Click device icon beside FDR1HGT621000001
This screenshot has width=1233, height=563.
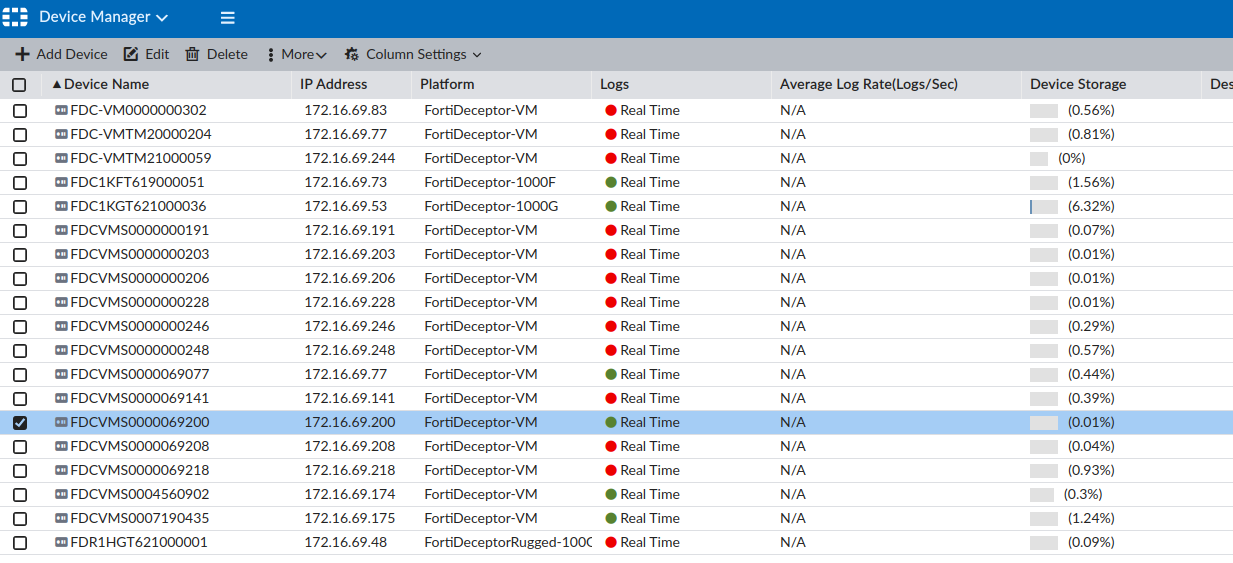tap(61, 542)
